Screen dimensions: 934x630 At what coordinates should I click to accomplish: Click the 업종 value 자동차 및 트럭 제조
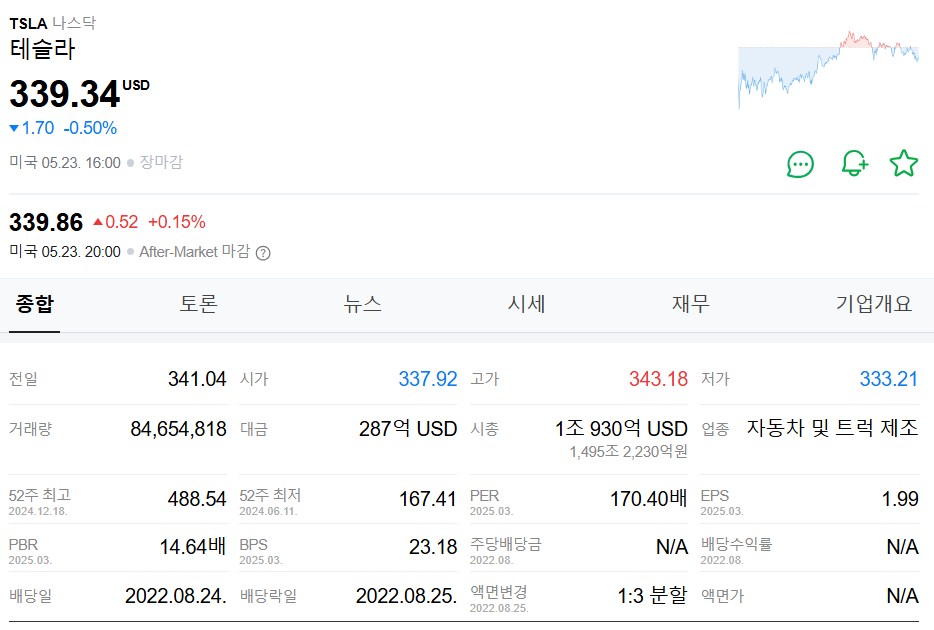coord(833,428)
